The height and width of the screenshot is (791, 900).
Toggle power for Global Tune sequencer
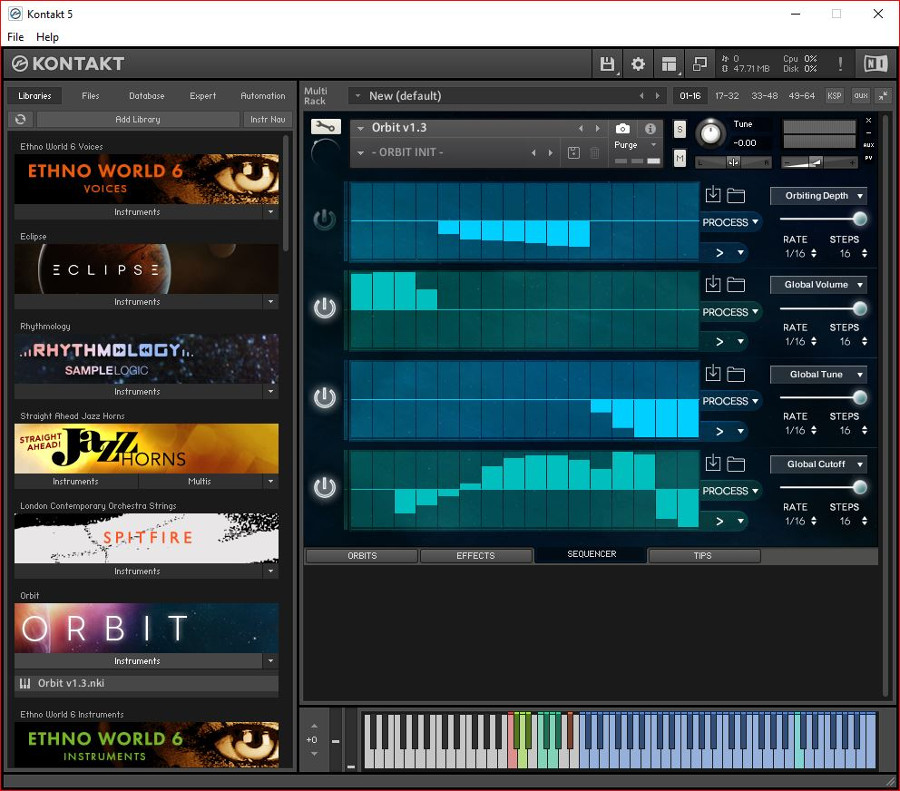pos(324,398)
